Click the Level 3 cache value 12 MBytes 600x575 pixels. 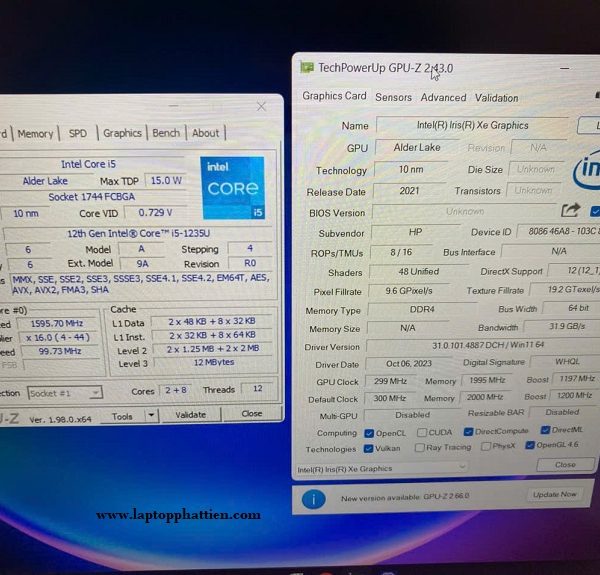214,362
